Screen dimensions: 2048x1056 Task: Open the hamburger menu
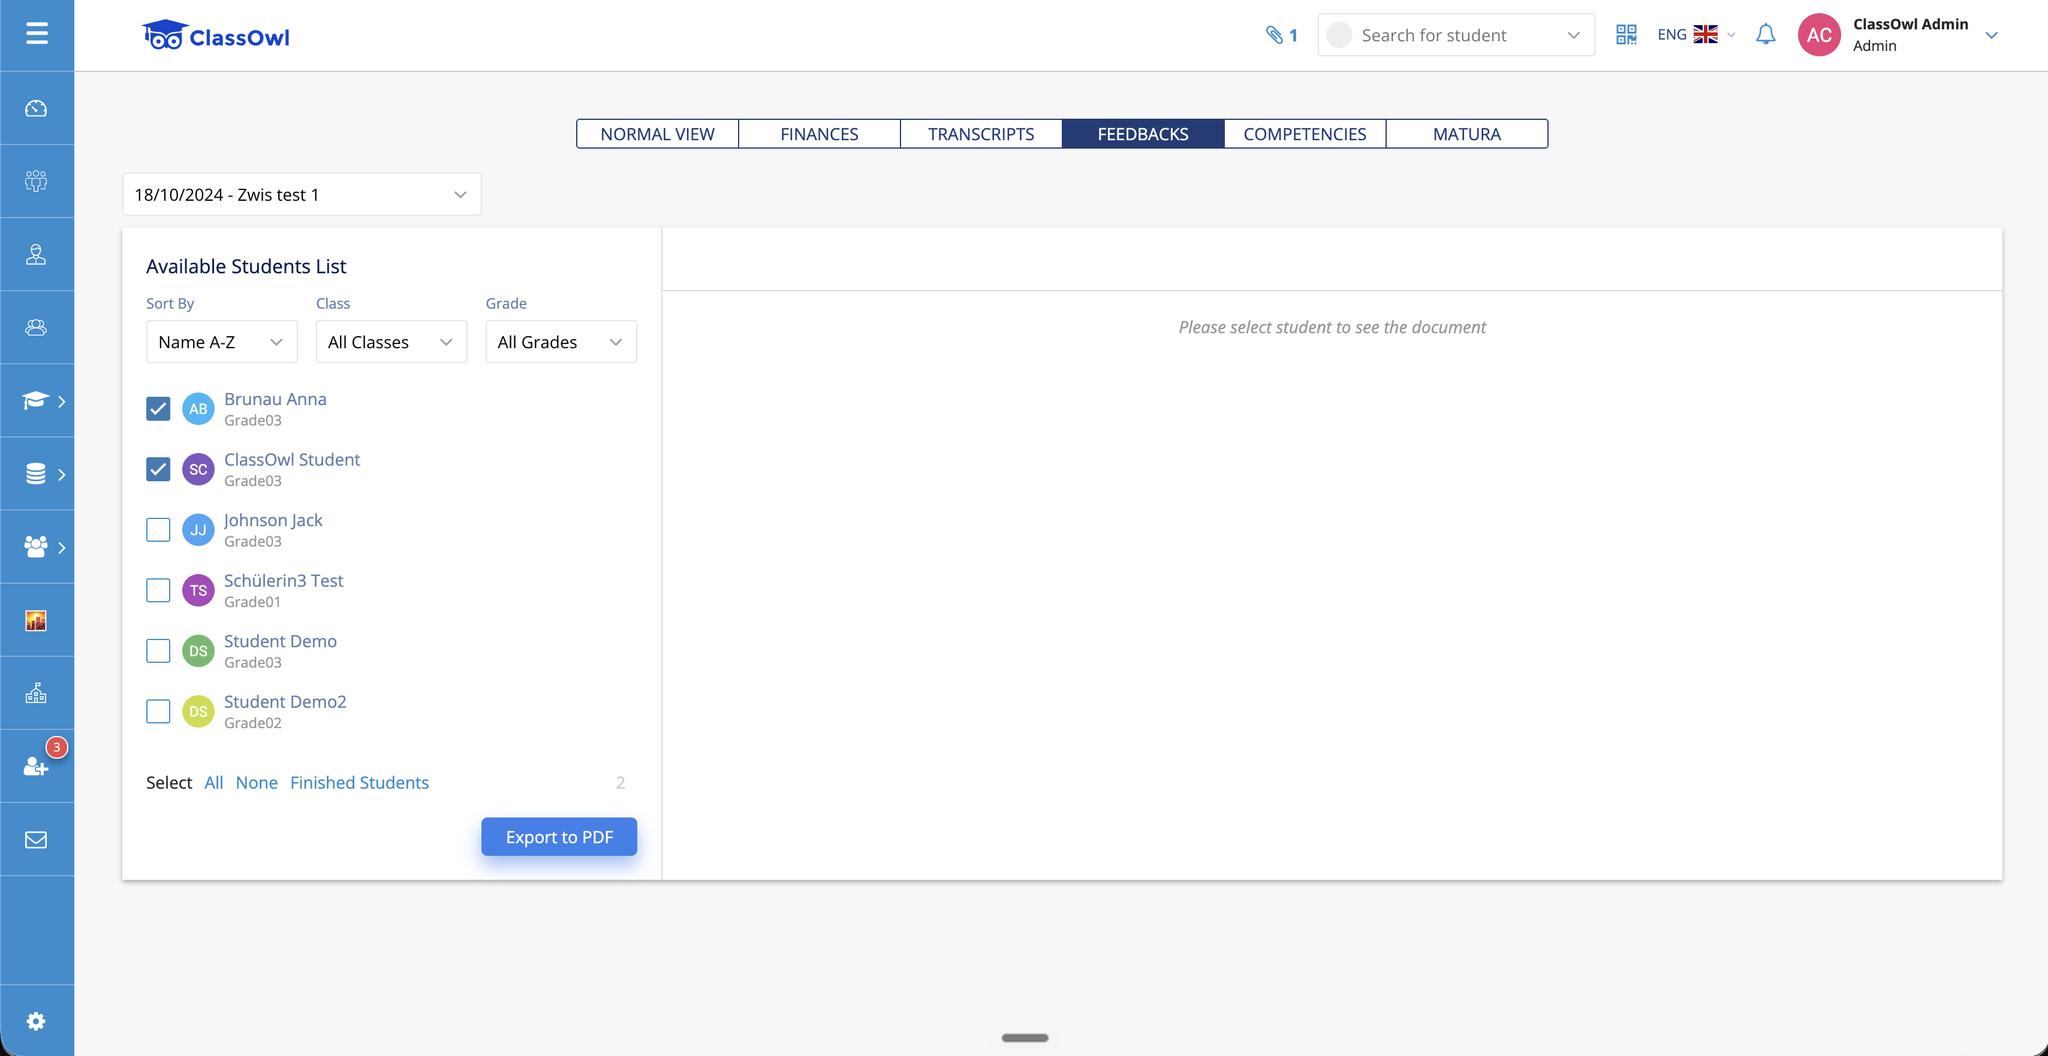(37, 34)
